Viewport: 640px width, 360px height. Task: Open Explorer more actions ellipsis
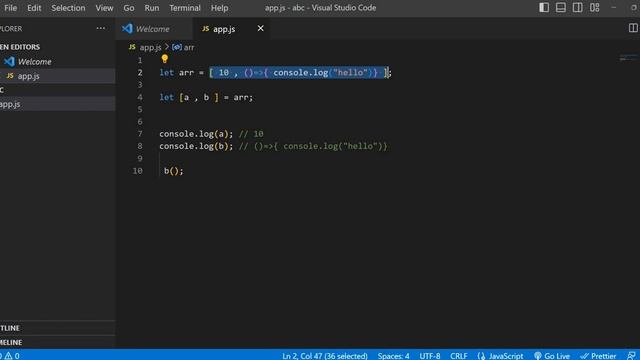click(100, 29)
